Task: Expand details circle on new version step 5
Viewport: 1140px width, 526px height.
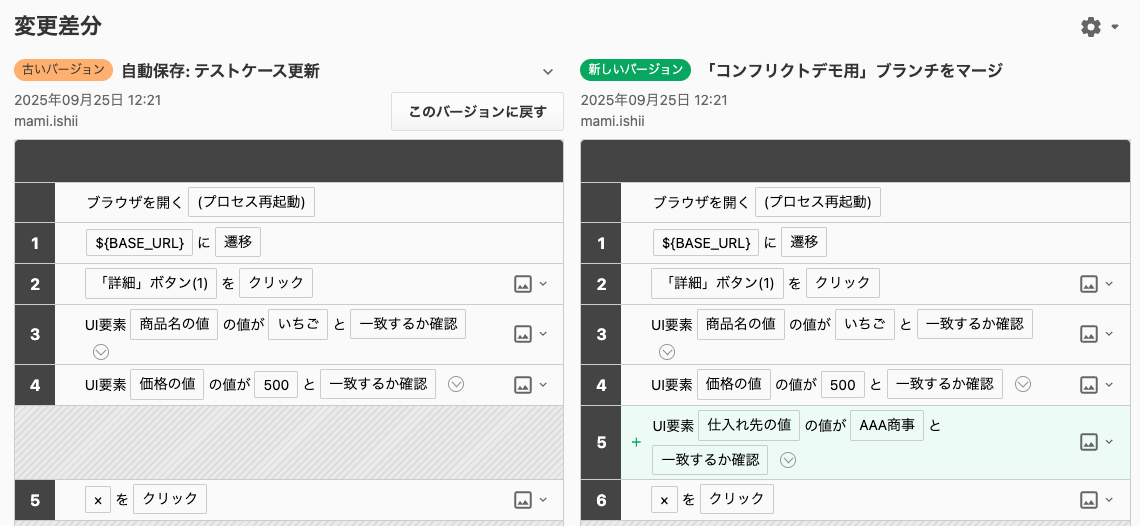Action: click(x=788, y=460)
